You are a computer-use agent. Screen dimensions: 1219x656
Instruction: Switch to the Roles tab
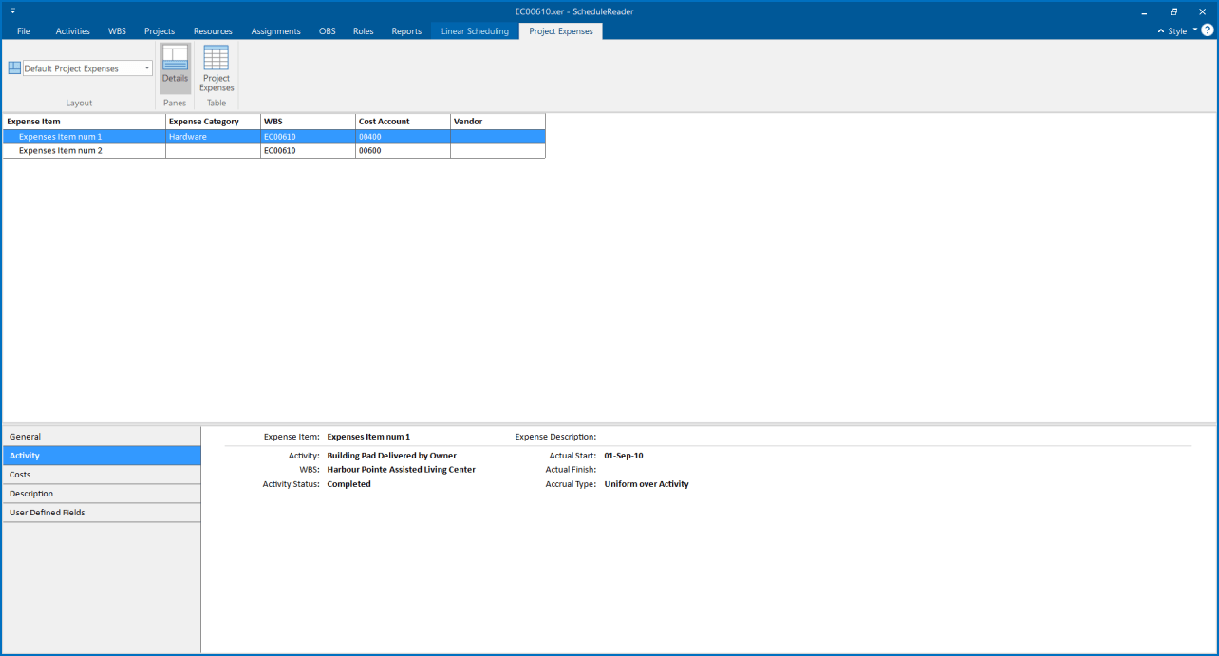tap(363, 31)
